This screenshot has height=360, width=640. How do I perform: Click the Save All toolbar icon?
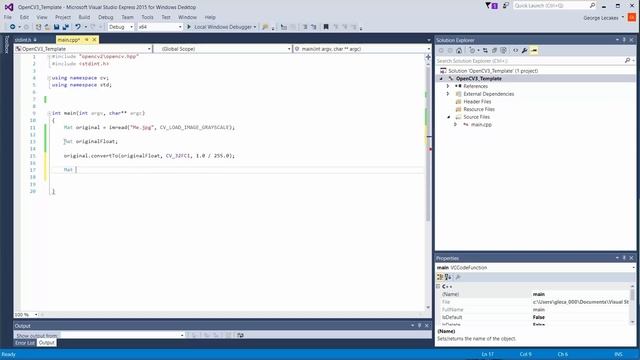65,27
